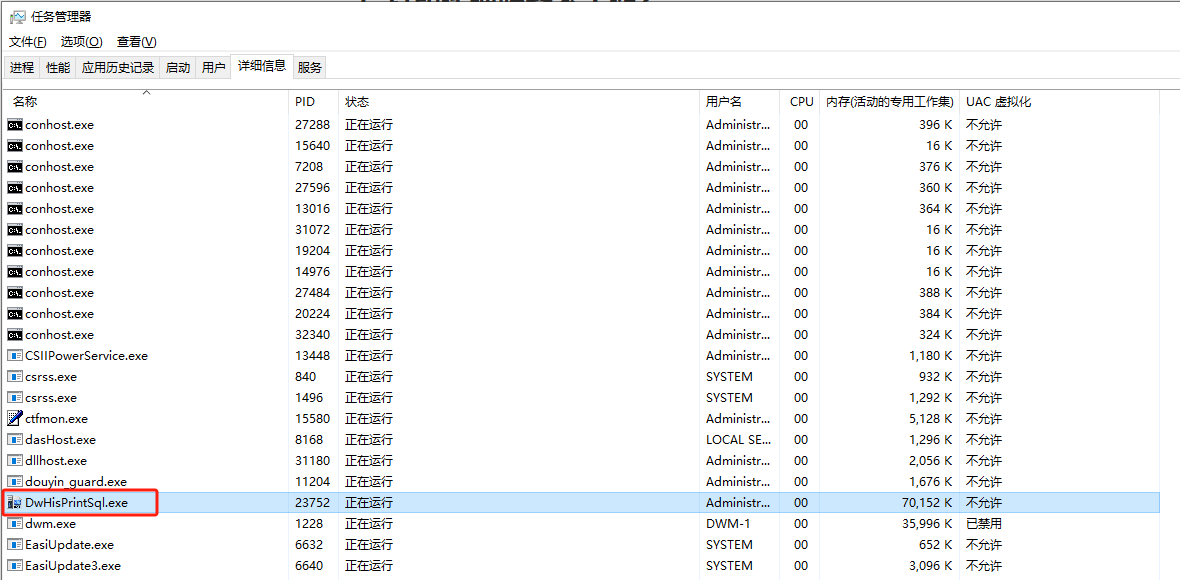1180x580 pixels.
Task: Click console icon of conhost.exe PID 27288
Action: point(14,125)
